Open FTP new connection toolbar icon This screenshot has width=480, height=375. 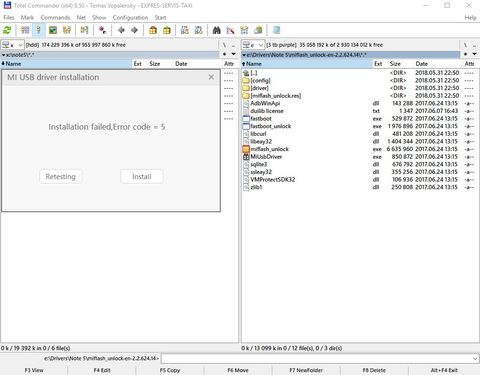(x=199, y=30)
